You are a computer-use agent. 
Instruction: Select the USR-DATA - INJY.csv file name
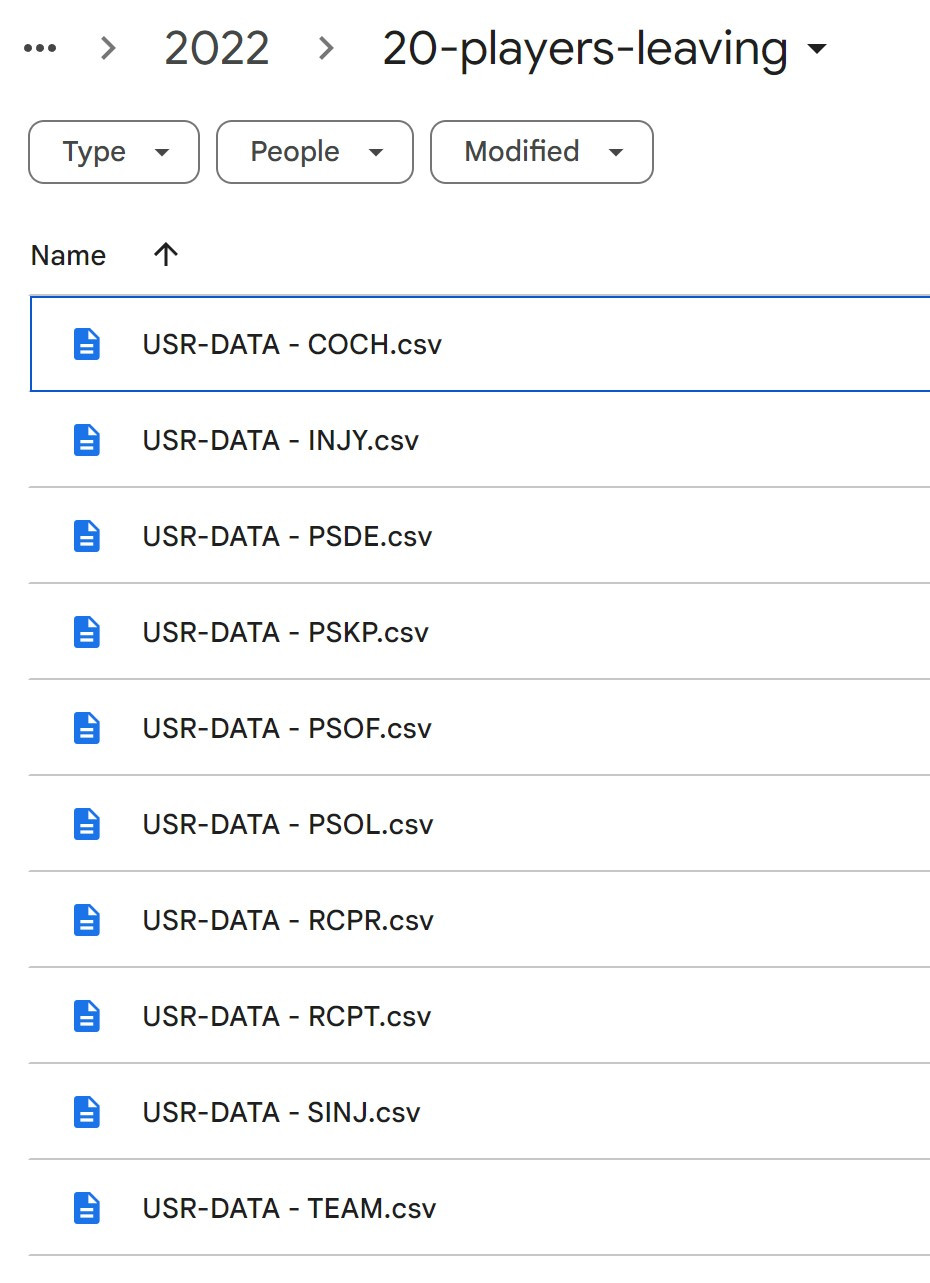point(281,441)
